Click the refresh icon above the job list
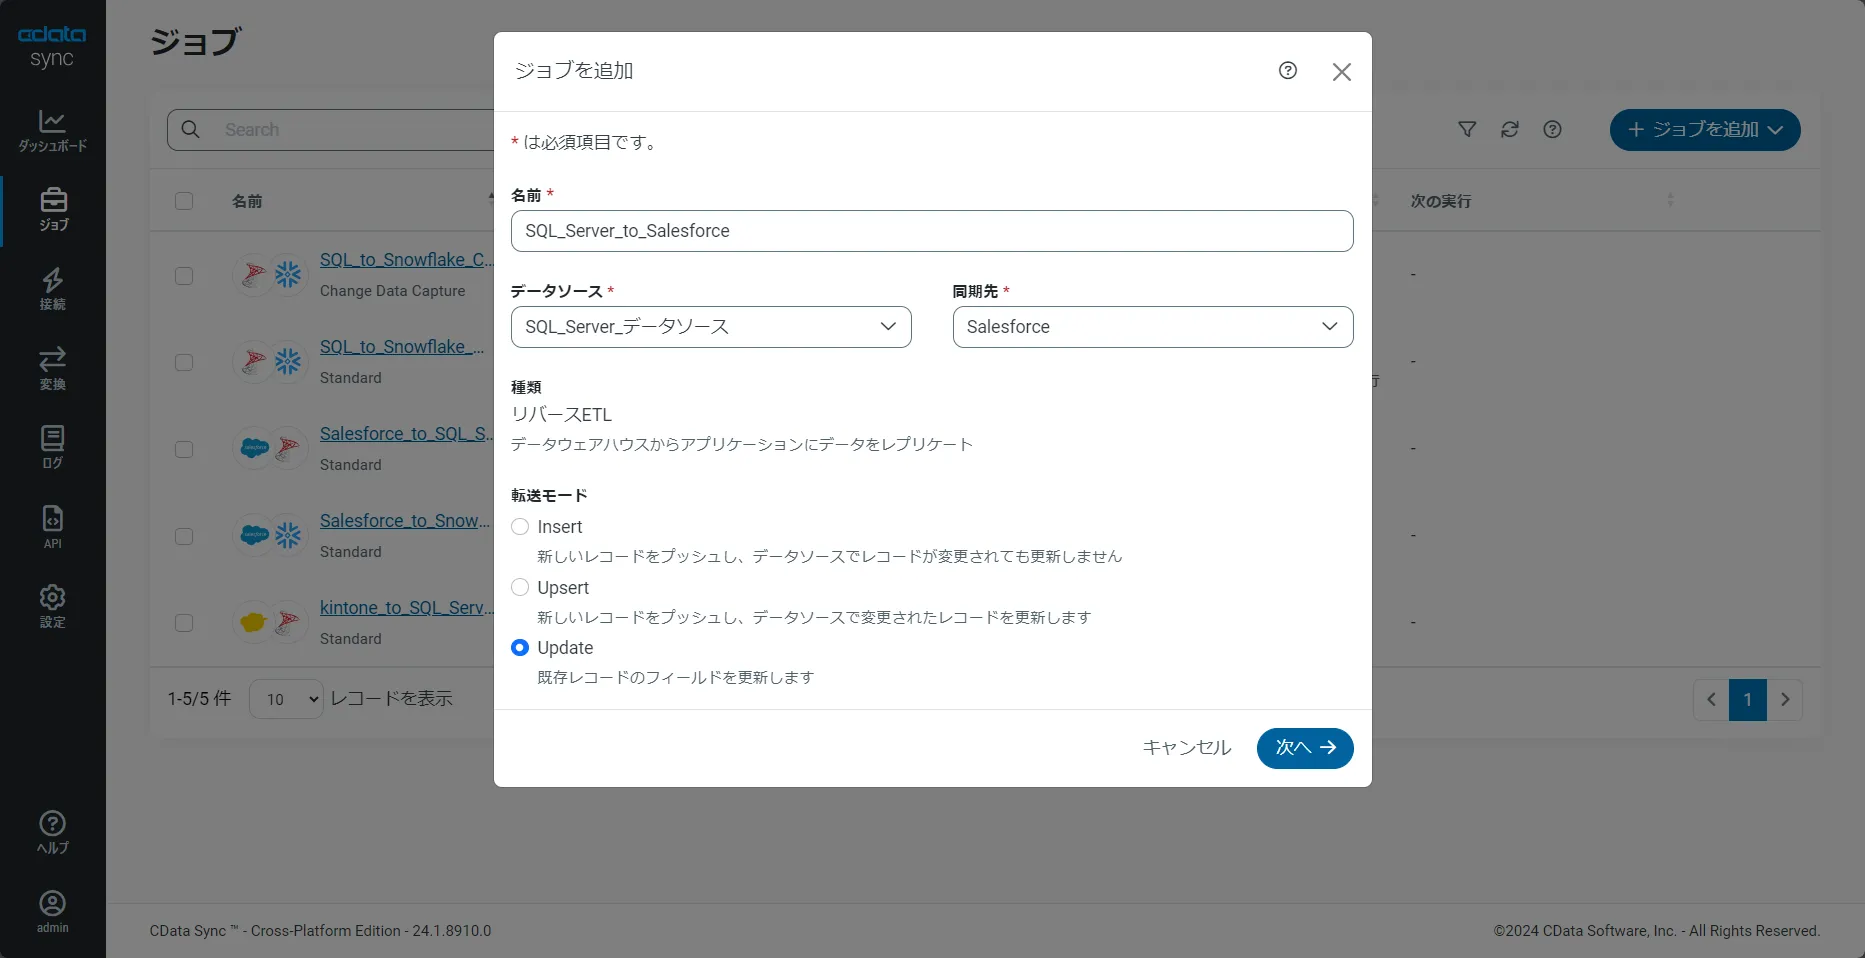The image size is (1865, 958). pyautogui.click(x=1510, y=130)
